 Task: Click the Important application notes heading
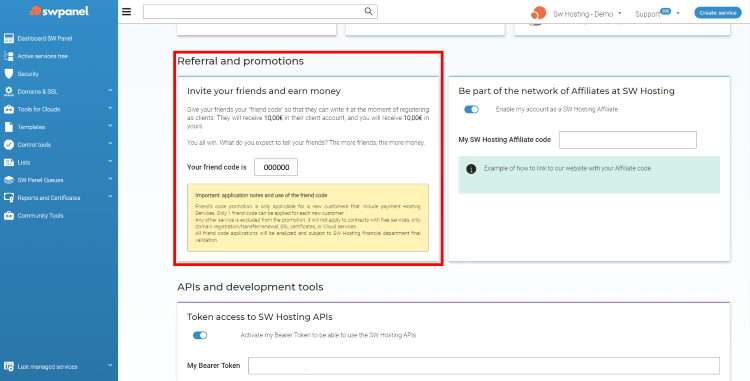point(261,196)
